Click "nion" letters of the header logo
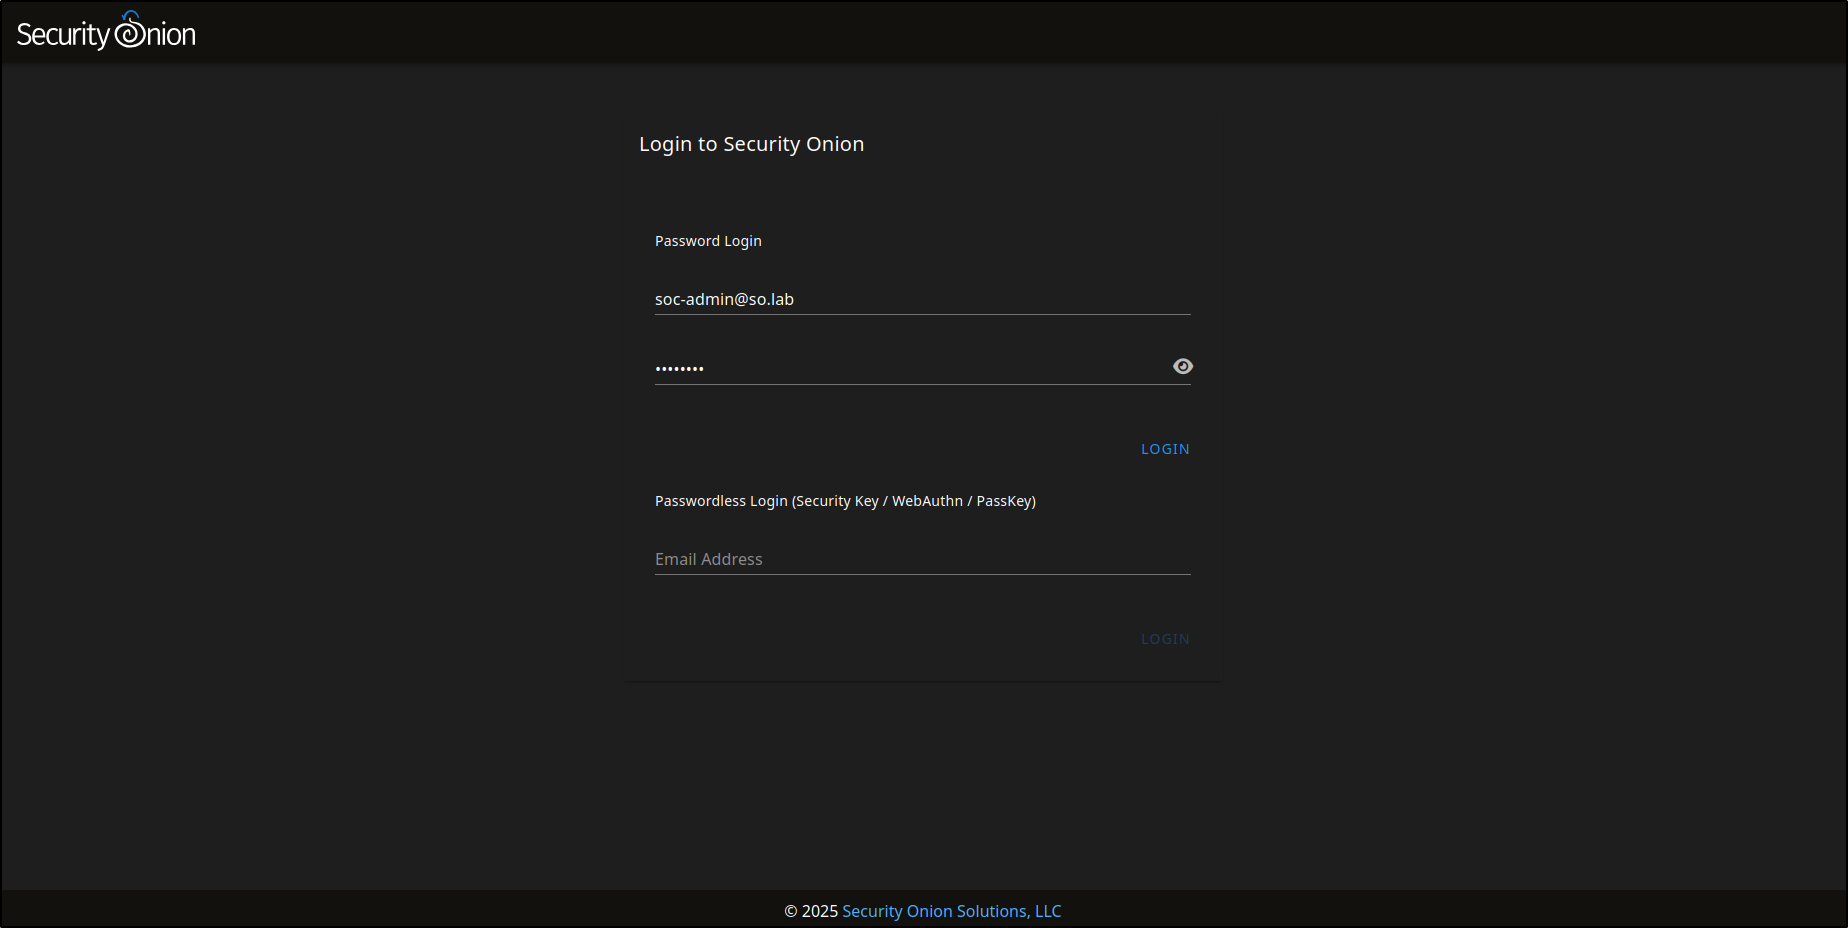 [171, 35]
